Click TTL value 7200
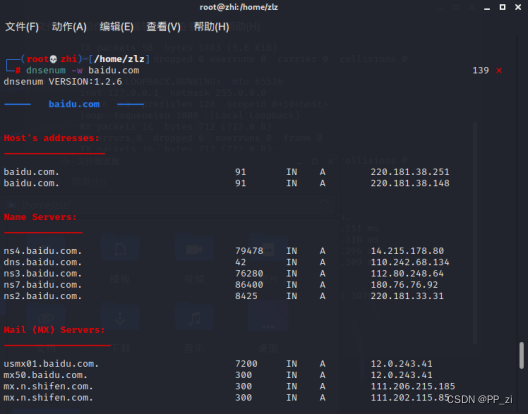Viewport: 528px width, 415px height. pyautogui.click(x=246, y=364)
